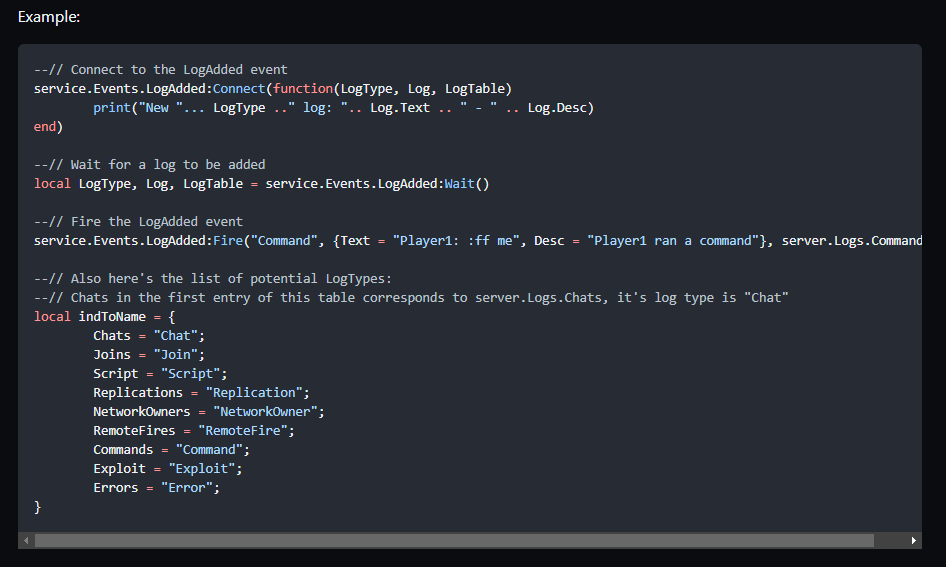Click the print statement line starting with "print("New "..."
Image resolution: width=946 pixels, height=567 pixels.
click(x=343, y=108)
